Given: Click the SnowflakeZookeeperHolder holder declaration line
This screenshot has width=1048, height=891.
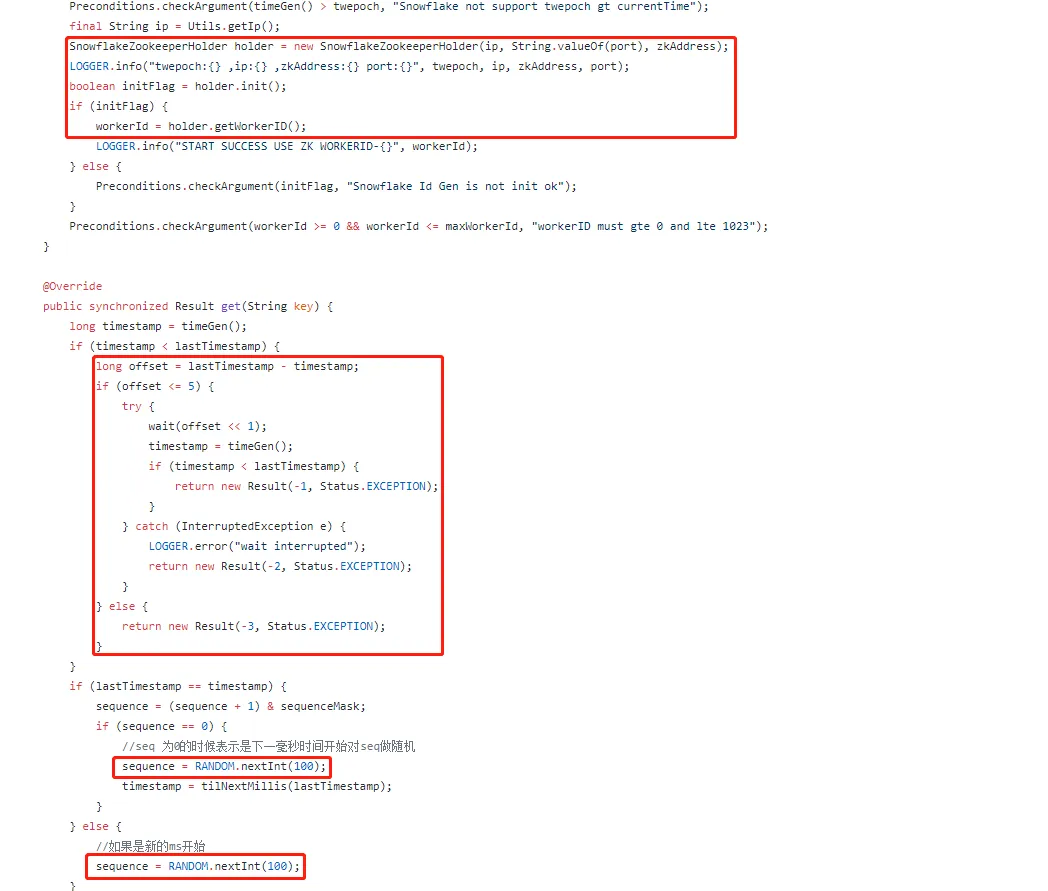Looking at the screenshot, I should point(399,46).
